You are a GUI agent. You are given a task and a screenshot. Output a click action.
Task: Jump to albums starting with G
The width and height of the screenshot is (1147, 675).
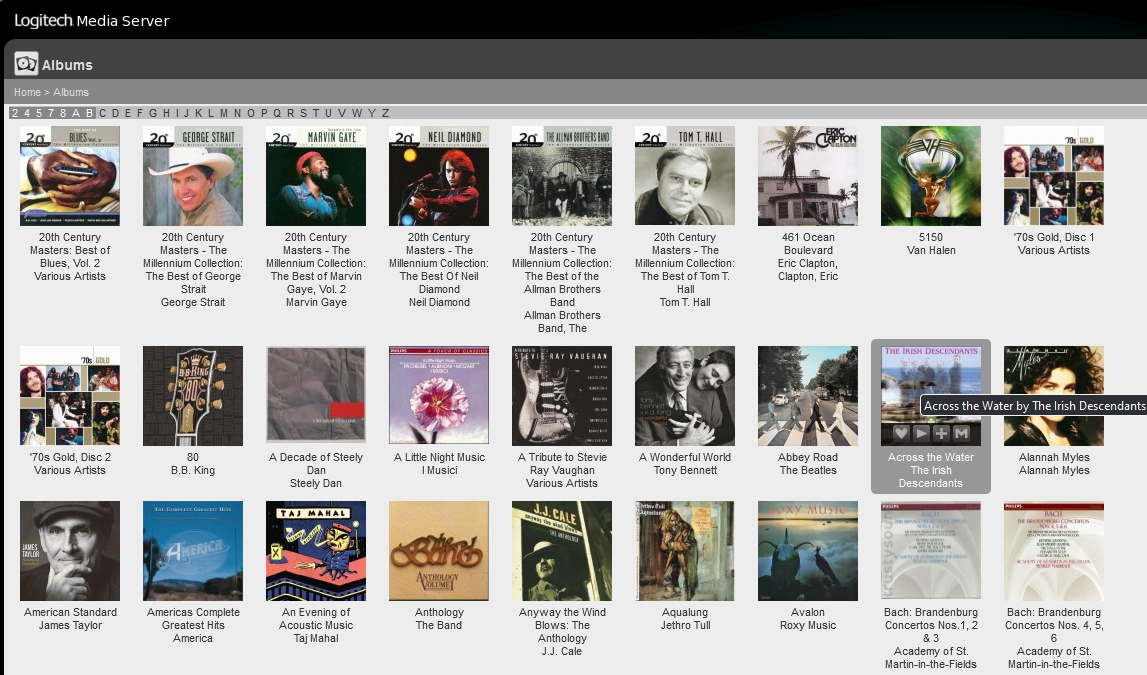(153, 113)
